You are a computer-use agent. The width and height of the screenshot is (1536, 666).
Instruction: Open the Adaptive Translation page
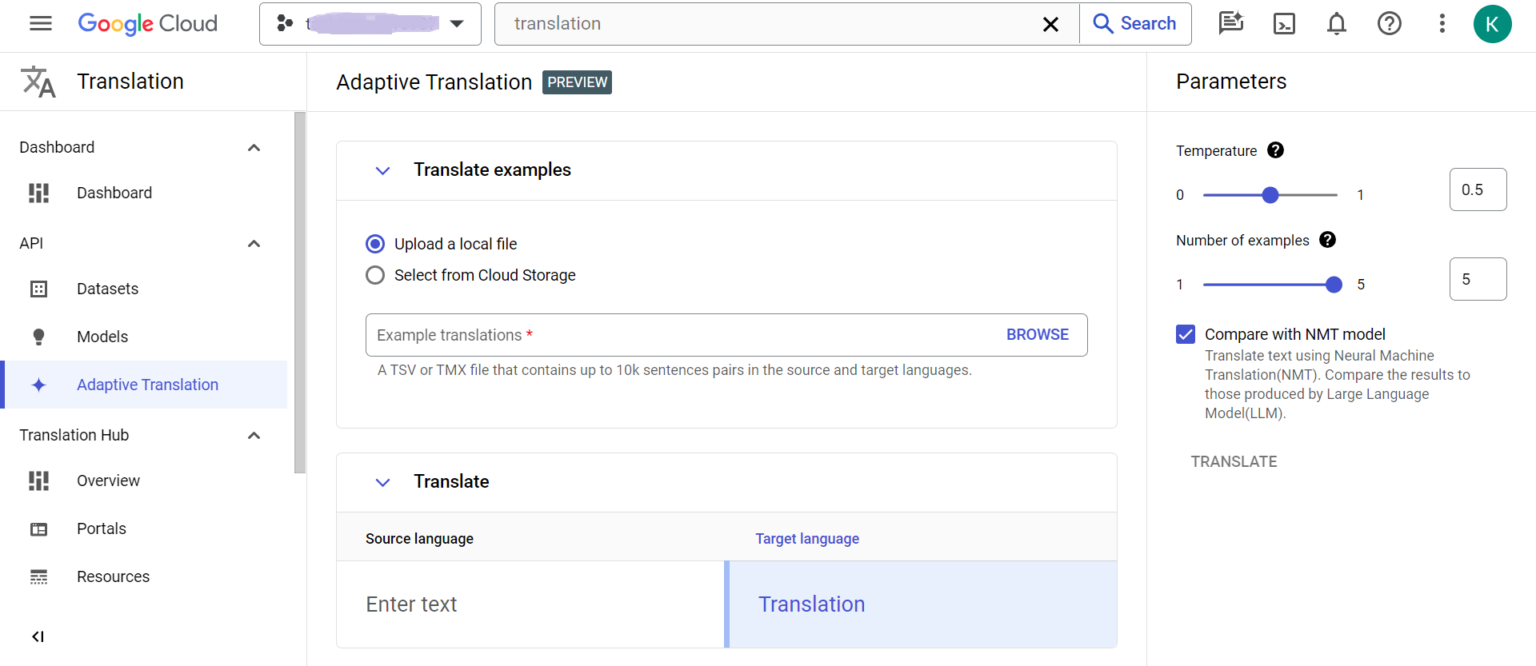pyautogui.click(x=147, y=384)
